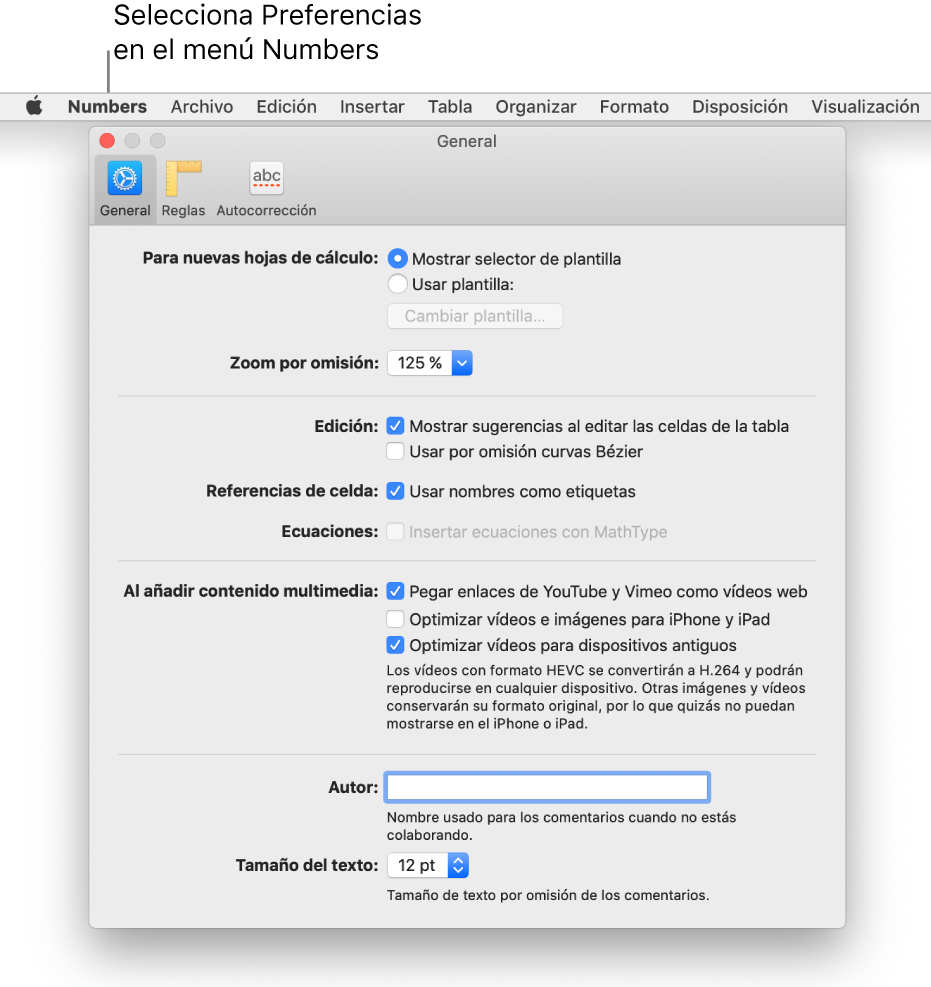Click into the Autor text field

[x=547, y=787]
